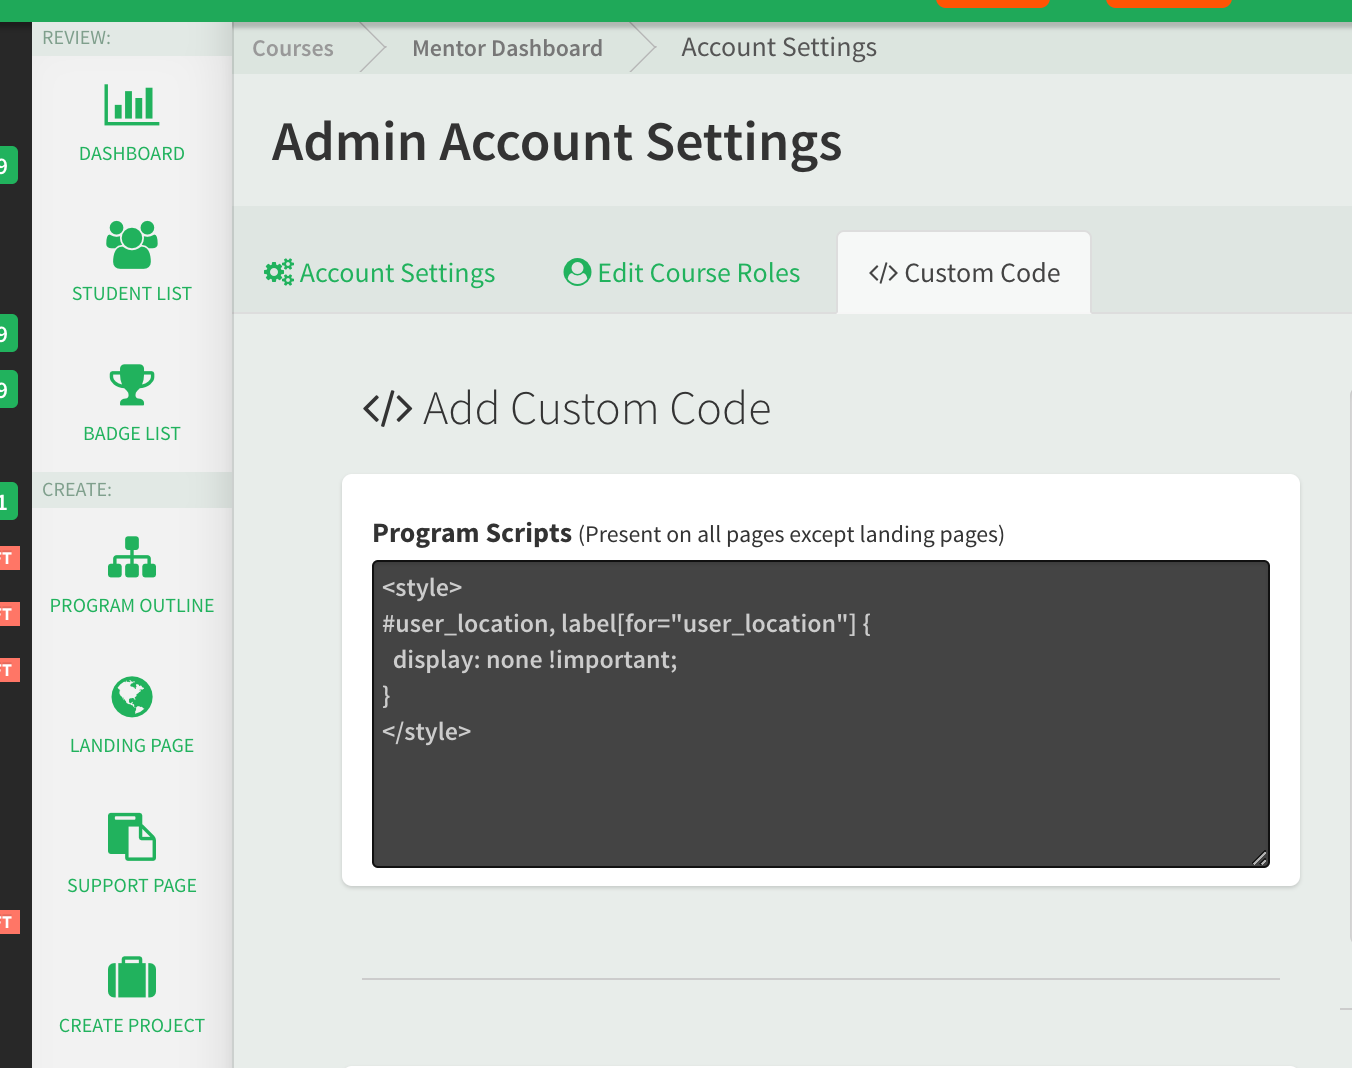Click the 'REVIEW:' sidebar section header

[76, 38]
